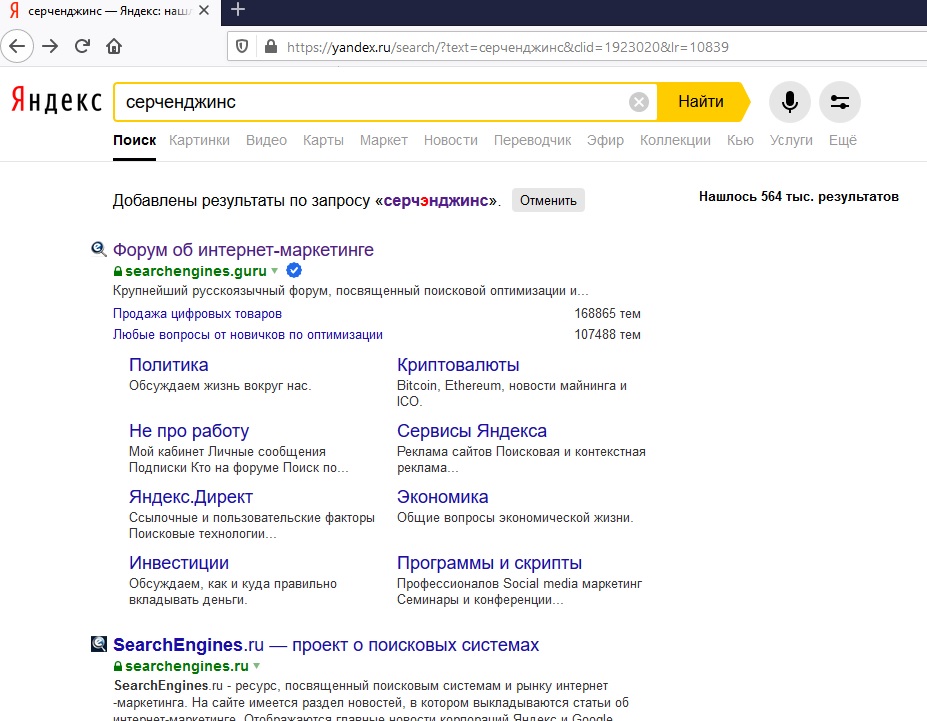Screen dimensions: 927x721
Task: Switch to the Карты tab
Action: tap(323, 140)
